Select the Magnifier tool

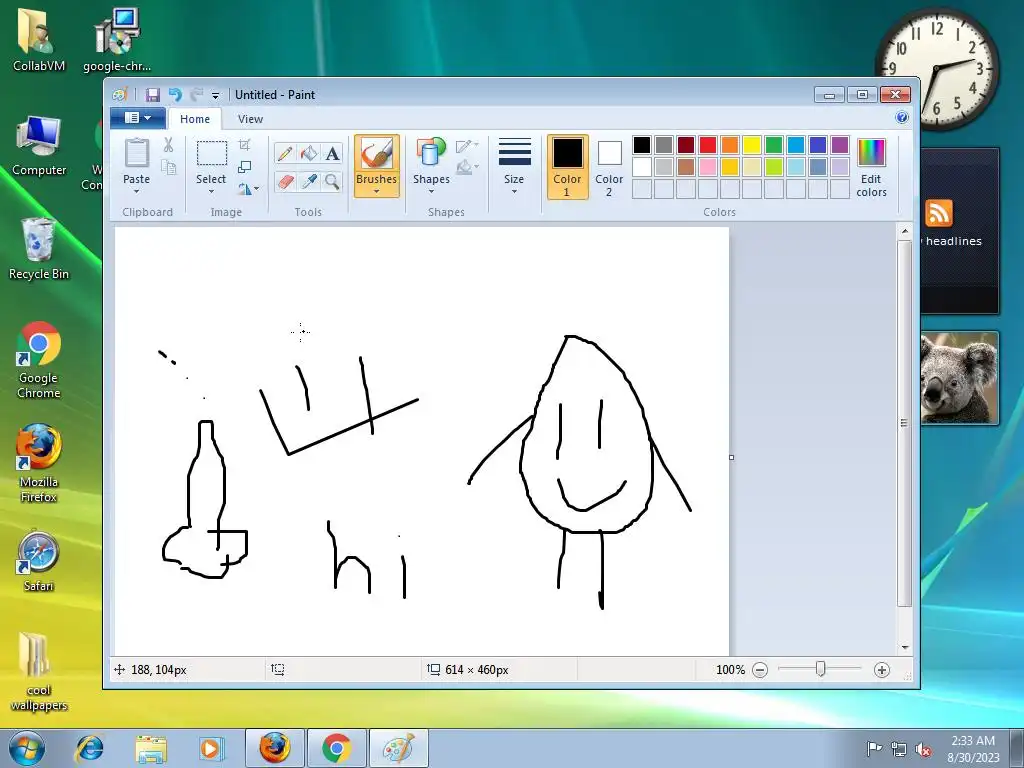[x=332, y=181]
